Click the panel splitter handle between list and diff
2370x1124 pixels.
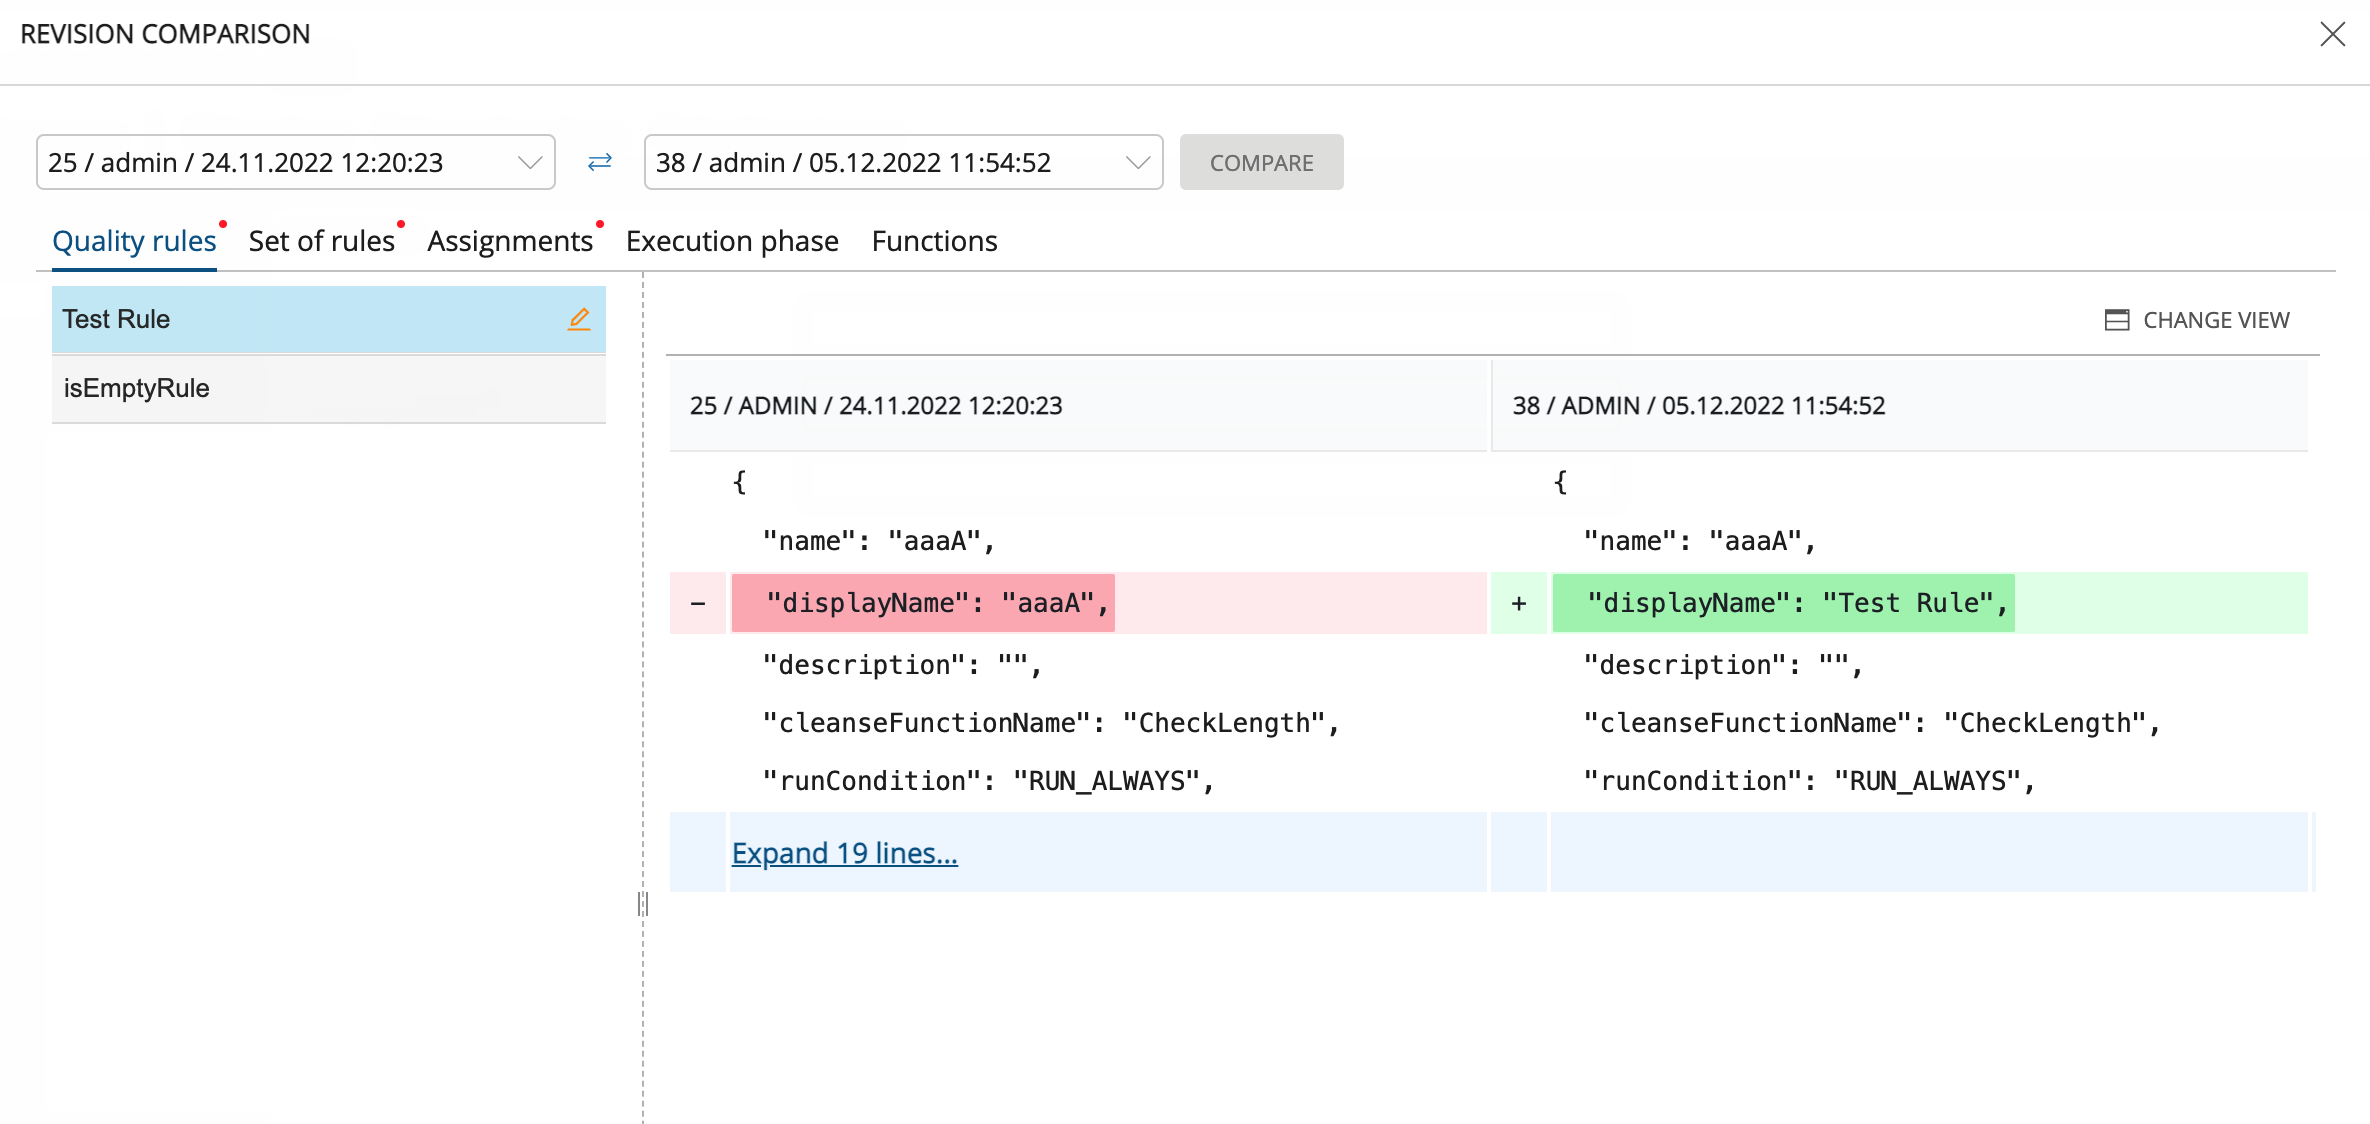point(643,904)
